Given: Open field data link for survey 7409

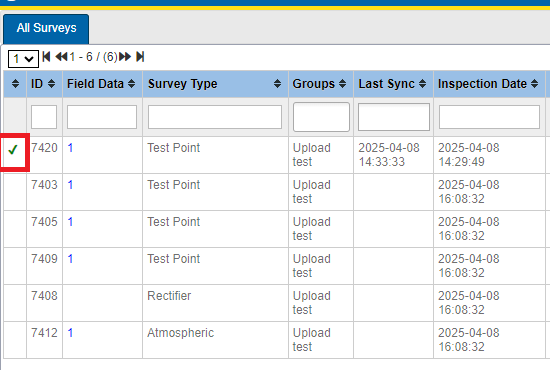Looking at the screenshot, I should click(70, 258).
